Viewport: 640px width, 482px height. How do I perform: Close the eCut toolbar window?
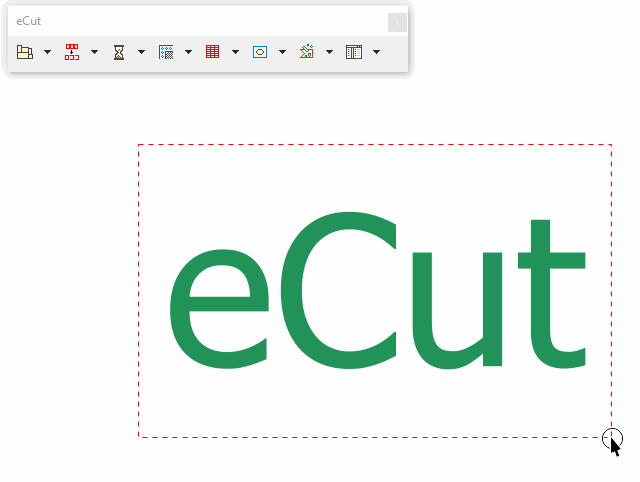pyautogui.click(x=397, y=22)
